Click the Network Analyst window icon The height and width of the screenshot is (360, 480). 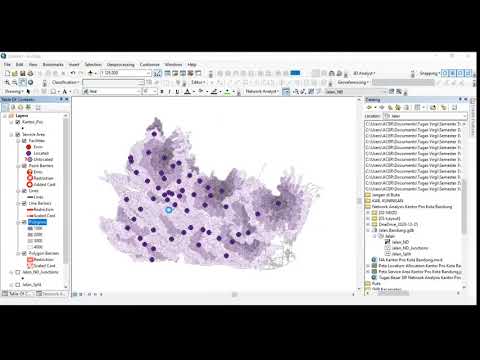(x=286, y=91)
